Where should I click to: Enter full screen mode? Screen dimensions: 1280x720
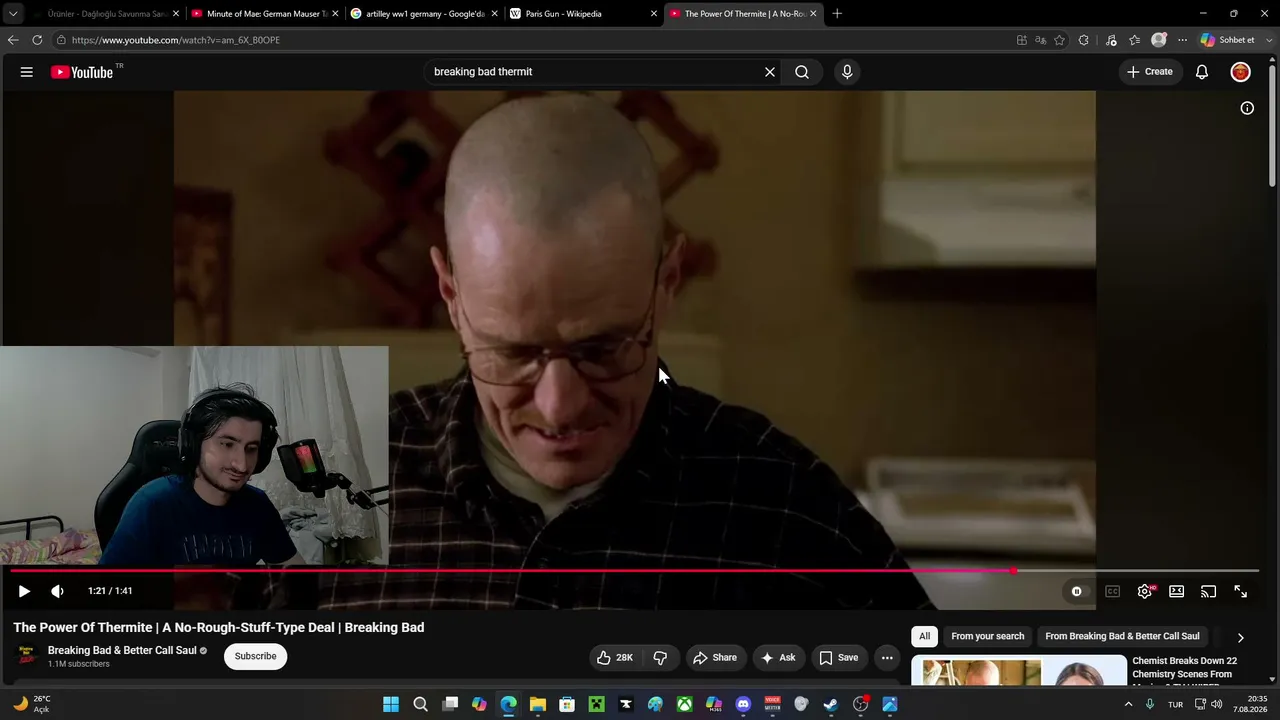[x=1241, y=591]
